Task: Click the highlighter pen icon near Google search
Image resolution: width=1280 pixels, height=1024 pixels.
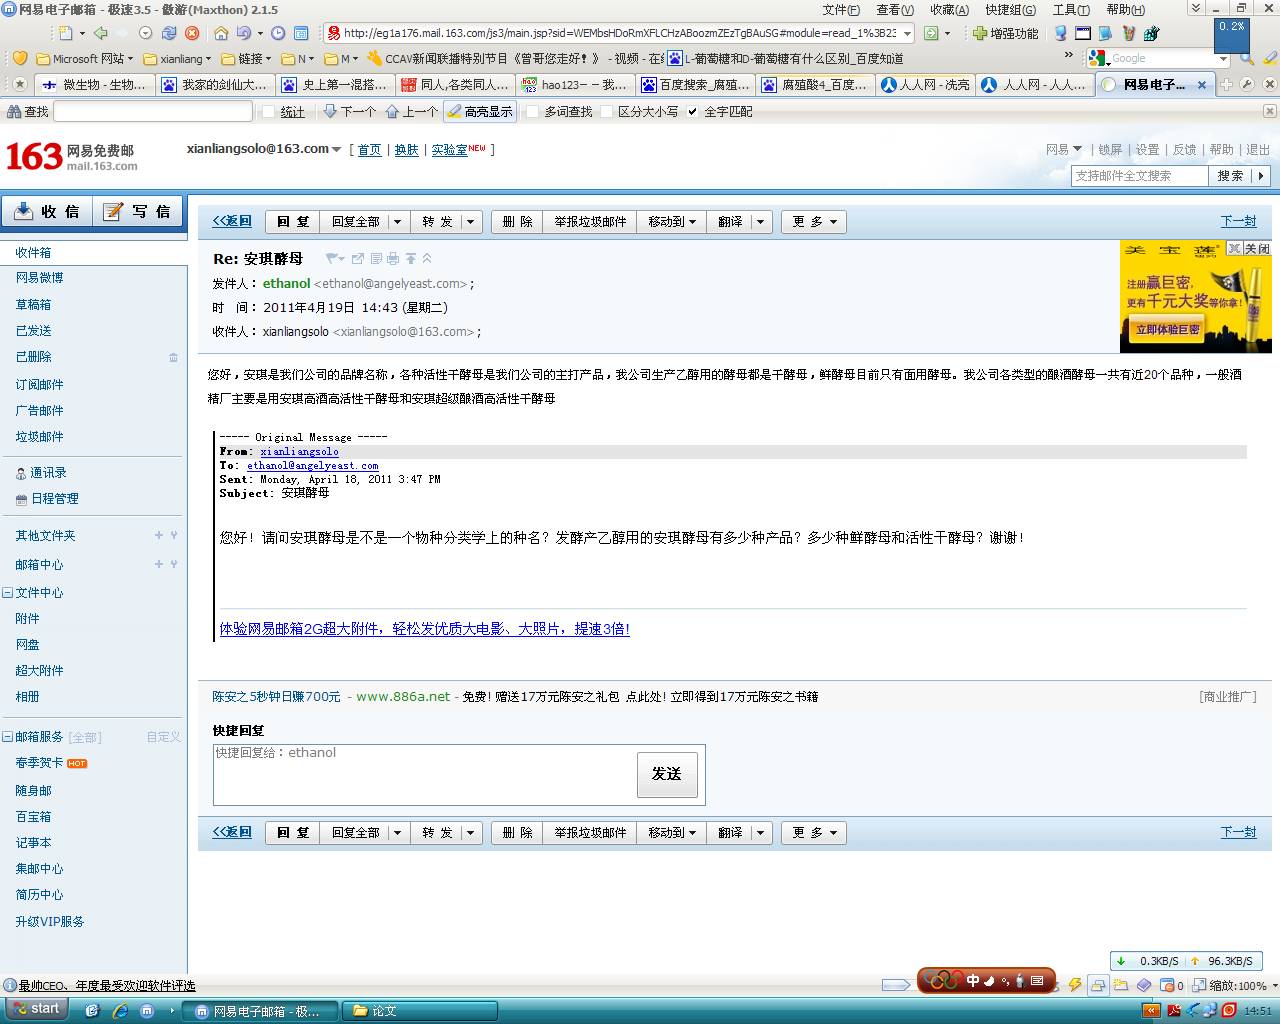Action: pyautogui.click(x=1269, y=58)
